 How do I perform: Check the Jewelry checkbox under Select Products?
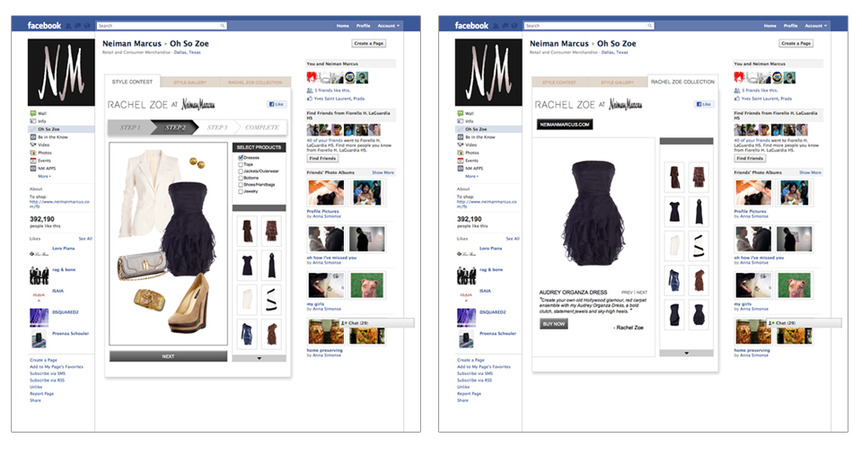[241, 191]
